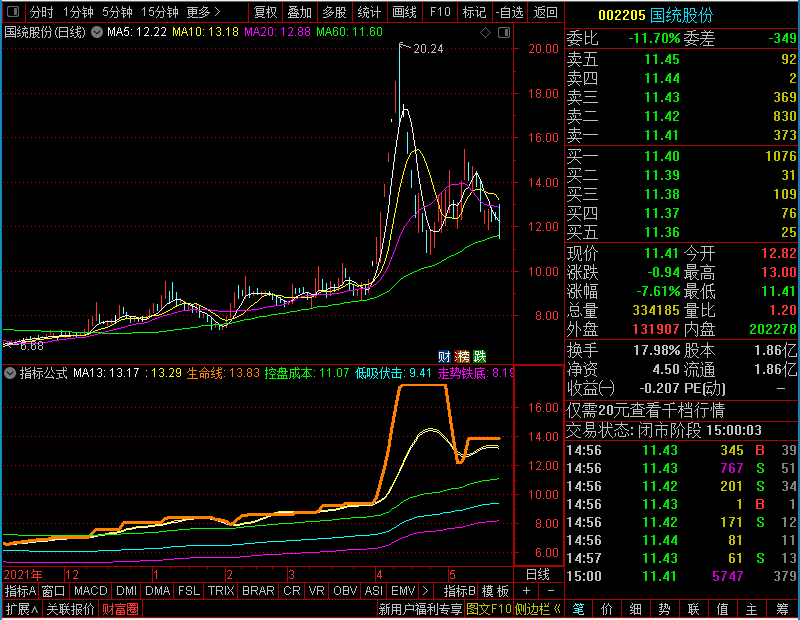Click the orange 榜 badge on the chart
Screen dimensions: 800x620
(462, 356)
